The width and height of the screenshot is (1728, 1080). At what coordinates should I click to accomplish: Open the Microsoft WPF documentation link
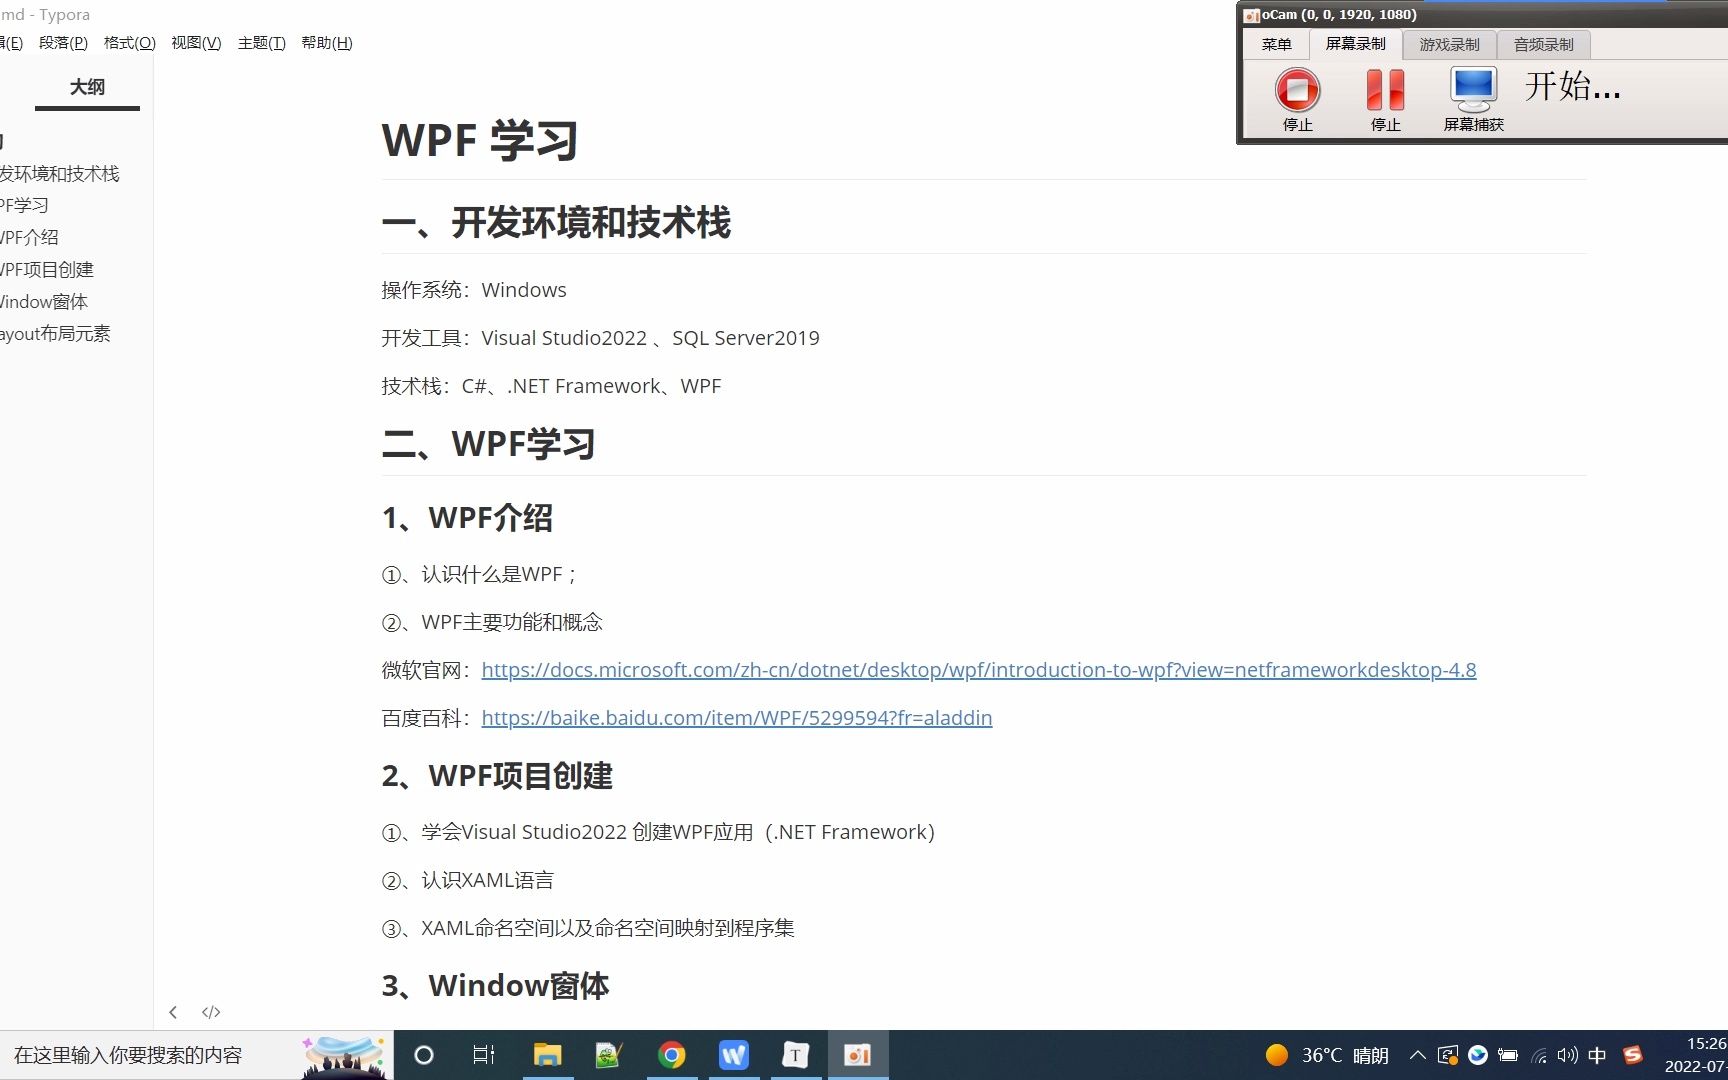978,670
